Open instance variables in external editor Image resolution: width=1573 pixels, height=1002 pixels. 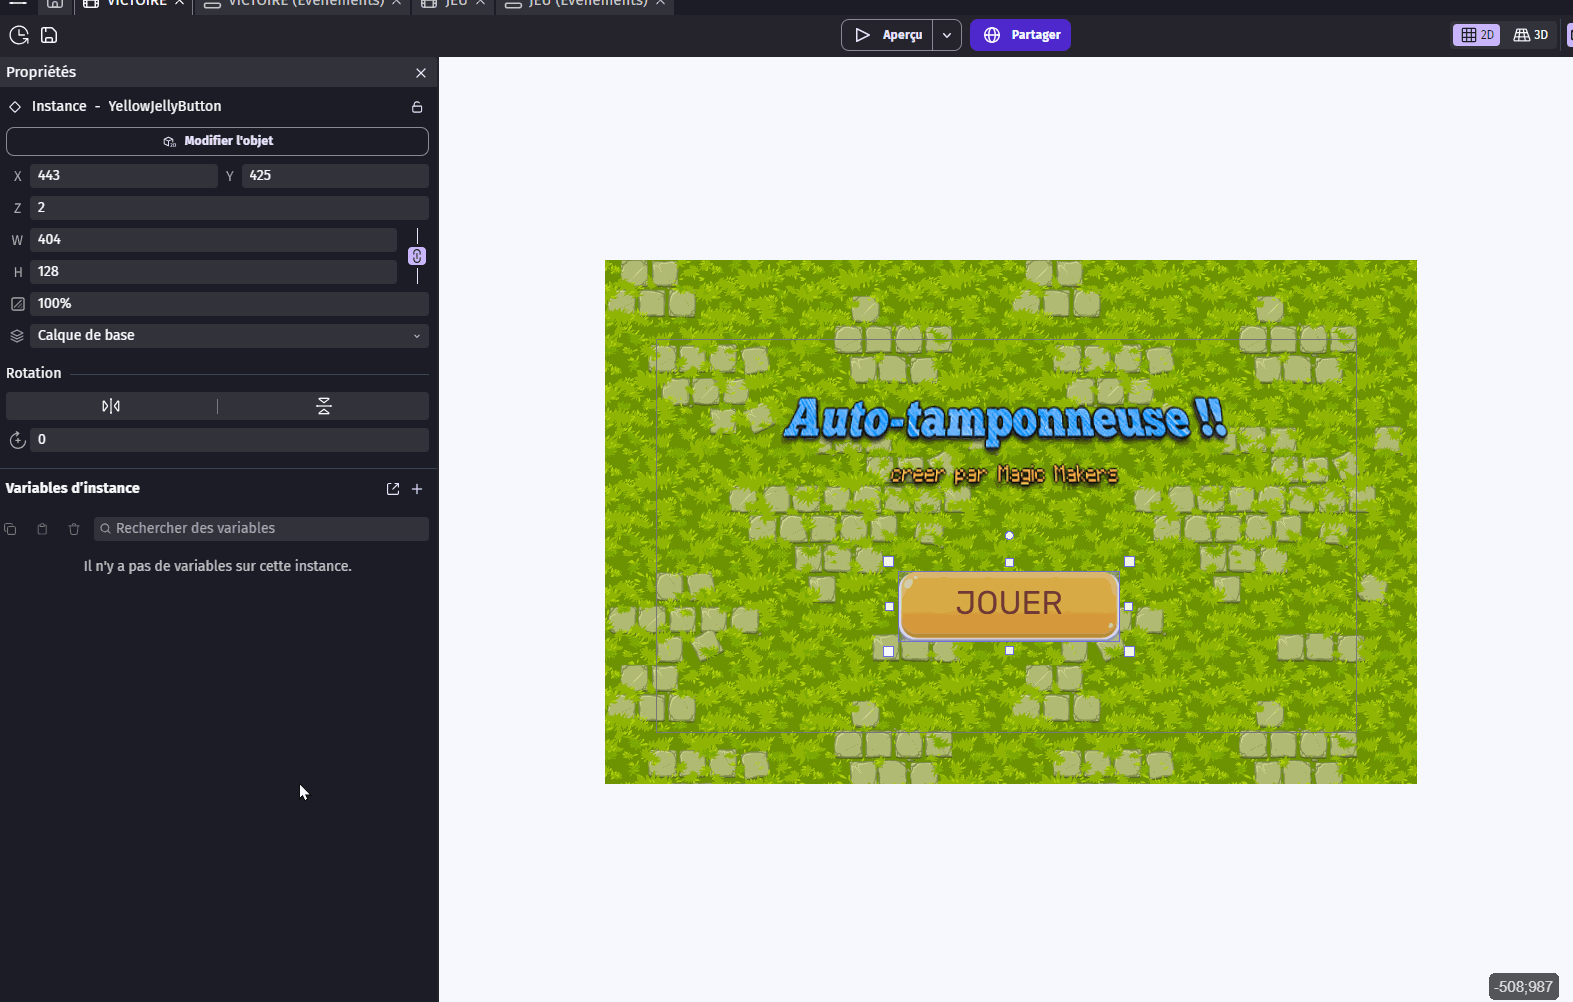393,489
